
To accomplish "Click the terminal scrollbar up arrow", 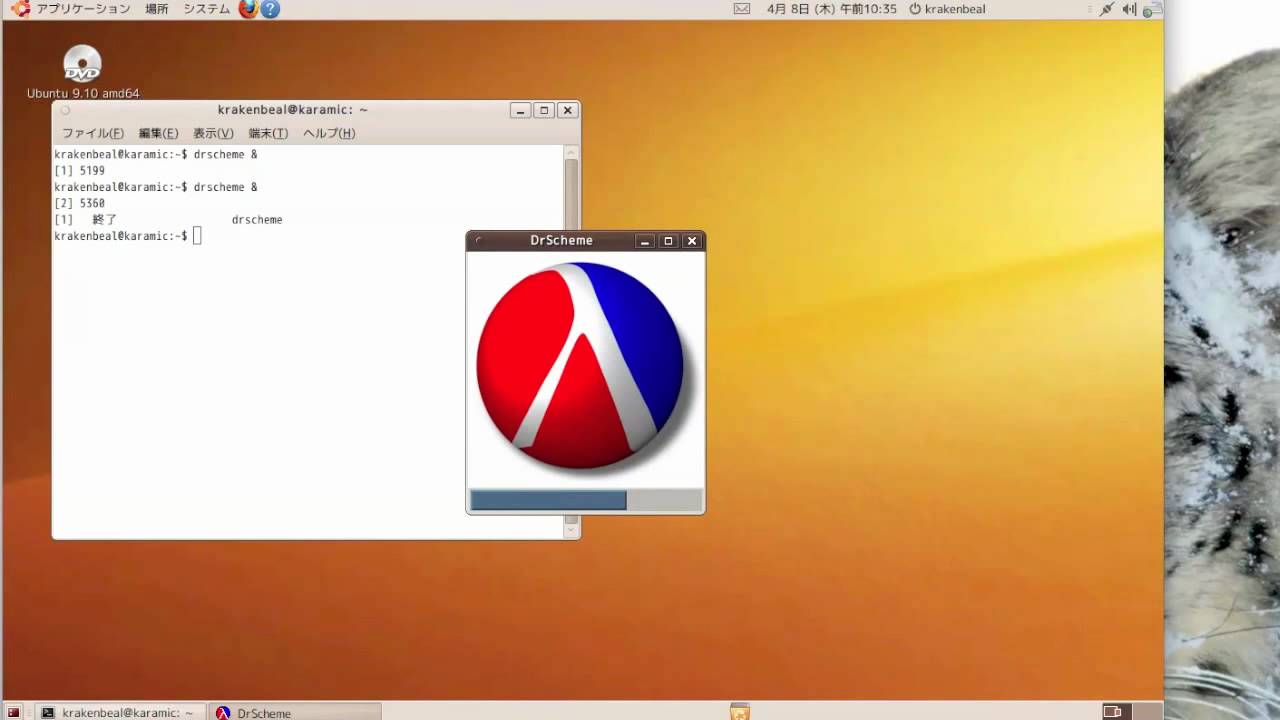I will 571,153.
